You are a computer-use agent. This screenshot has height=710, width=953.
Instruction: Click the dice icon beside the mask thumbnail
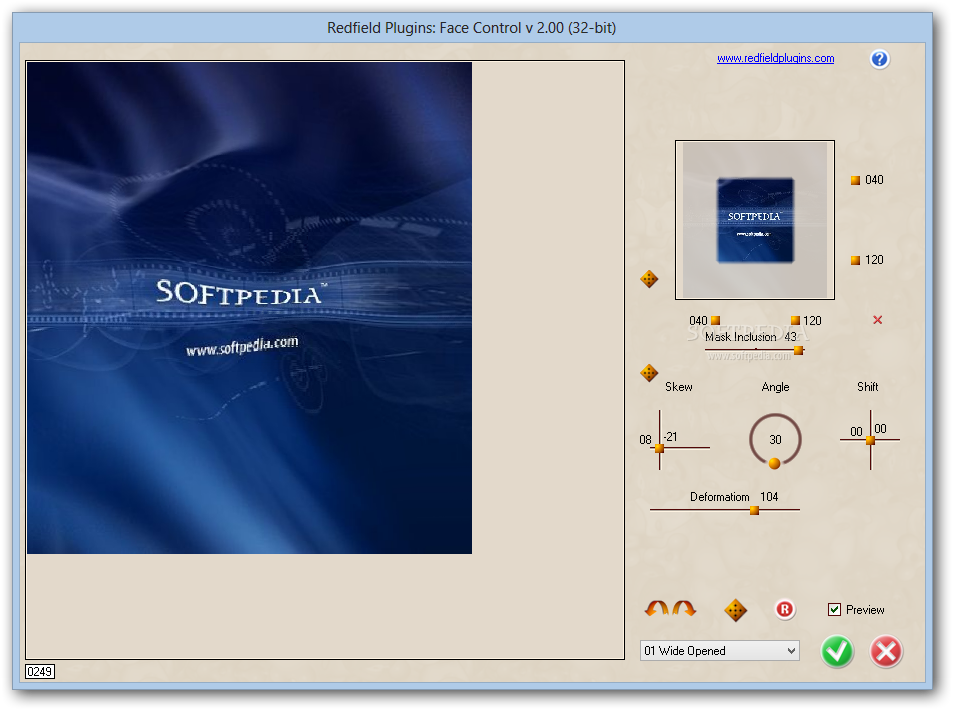[649, 279]
